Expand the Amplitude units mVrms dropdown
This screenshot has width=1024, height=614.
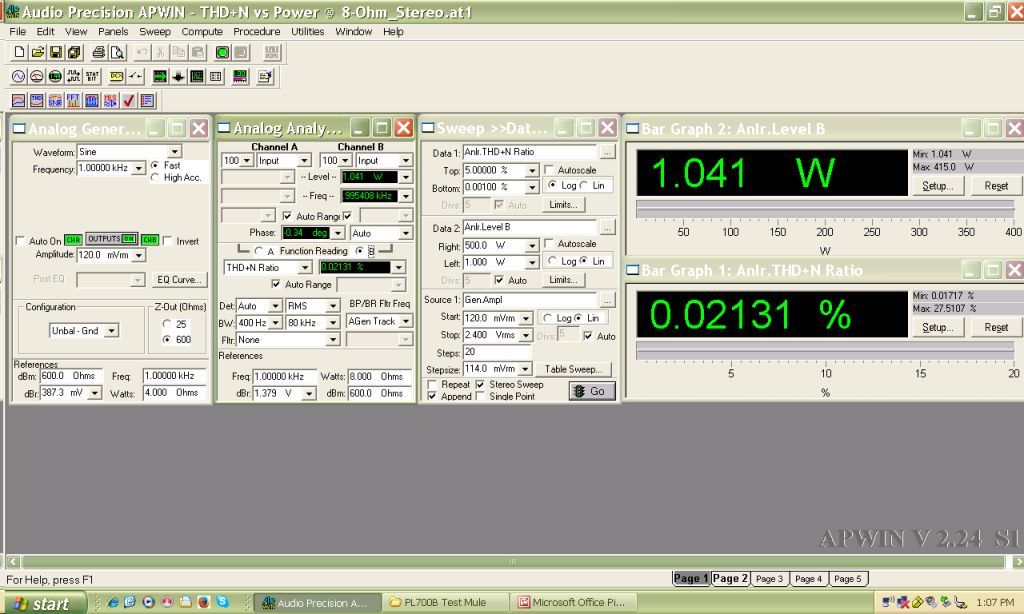click(x=138, y=255)
